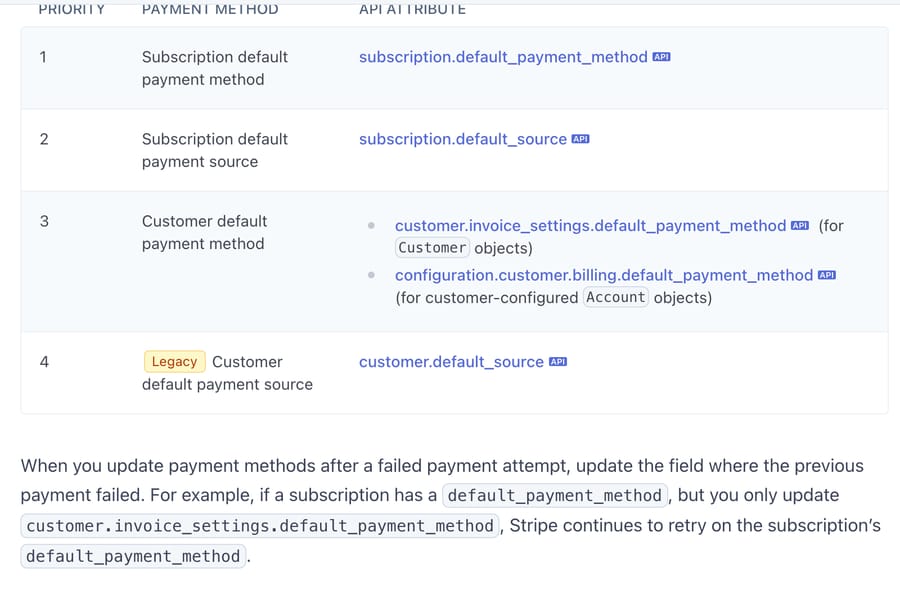This screenshot has width=900, height=596.
Task: Click '(for customer-configured' text in row 3
Action: click(487, 298)
